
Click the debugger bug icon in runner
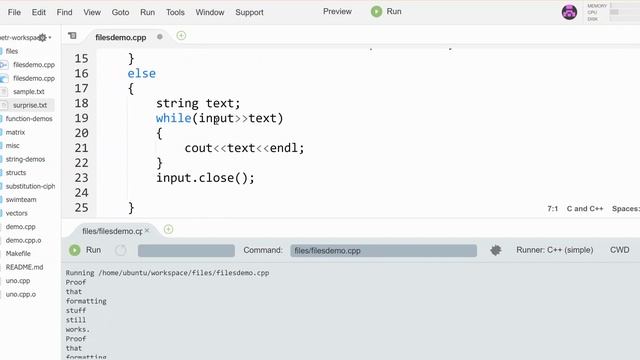coord(496,250)
